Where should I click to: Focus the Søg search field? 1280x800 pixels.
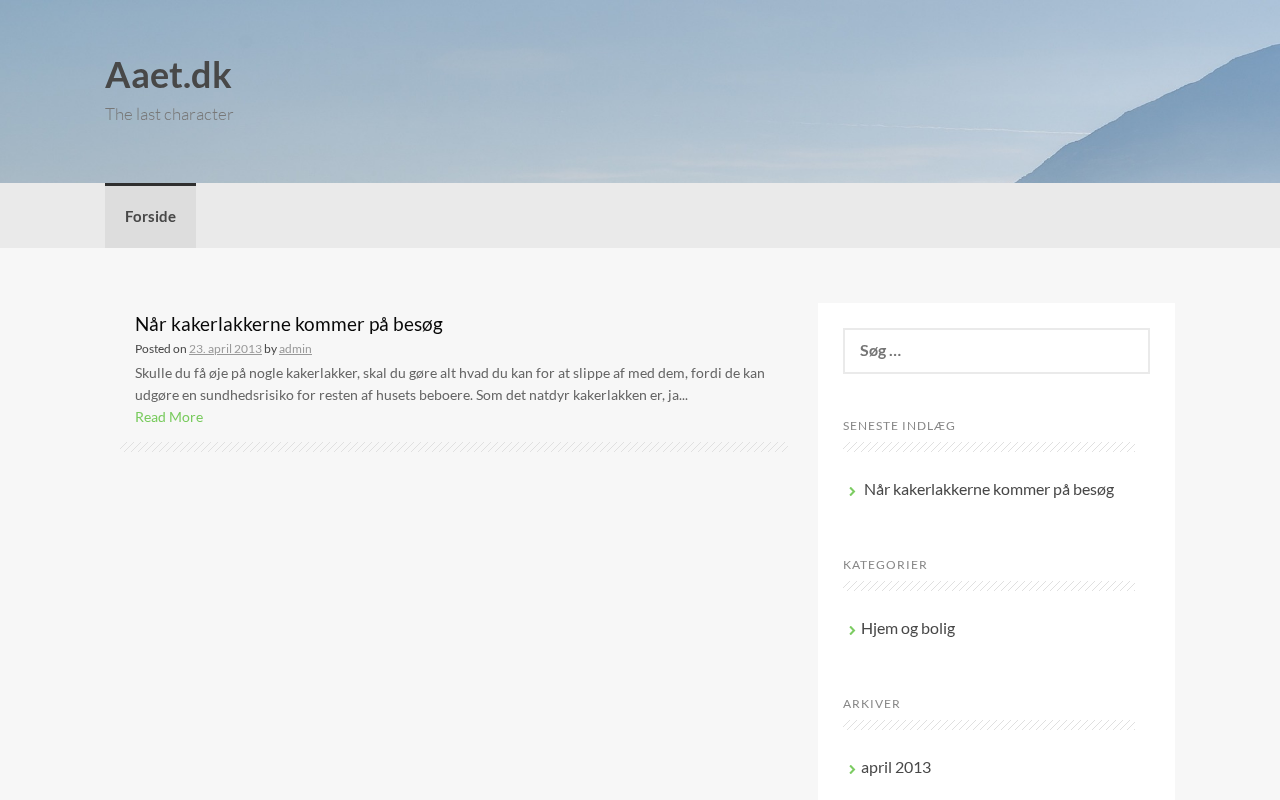[x=996, y=351]
